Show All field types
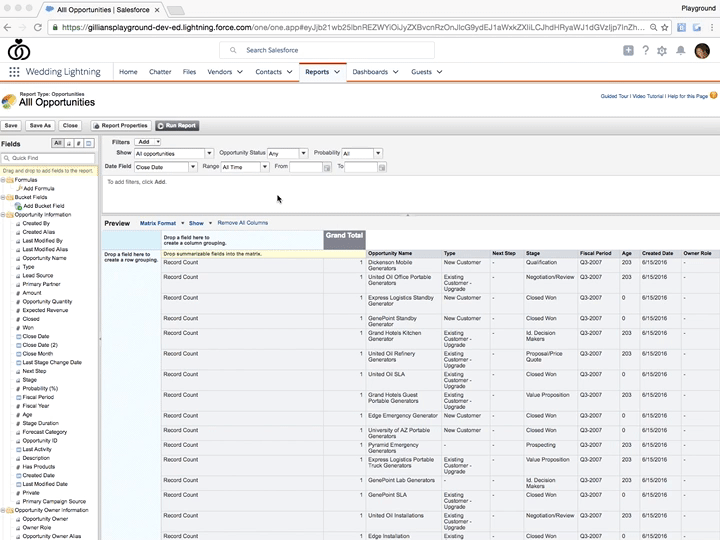The image size is (720, 540). point(57,143)
